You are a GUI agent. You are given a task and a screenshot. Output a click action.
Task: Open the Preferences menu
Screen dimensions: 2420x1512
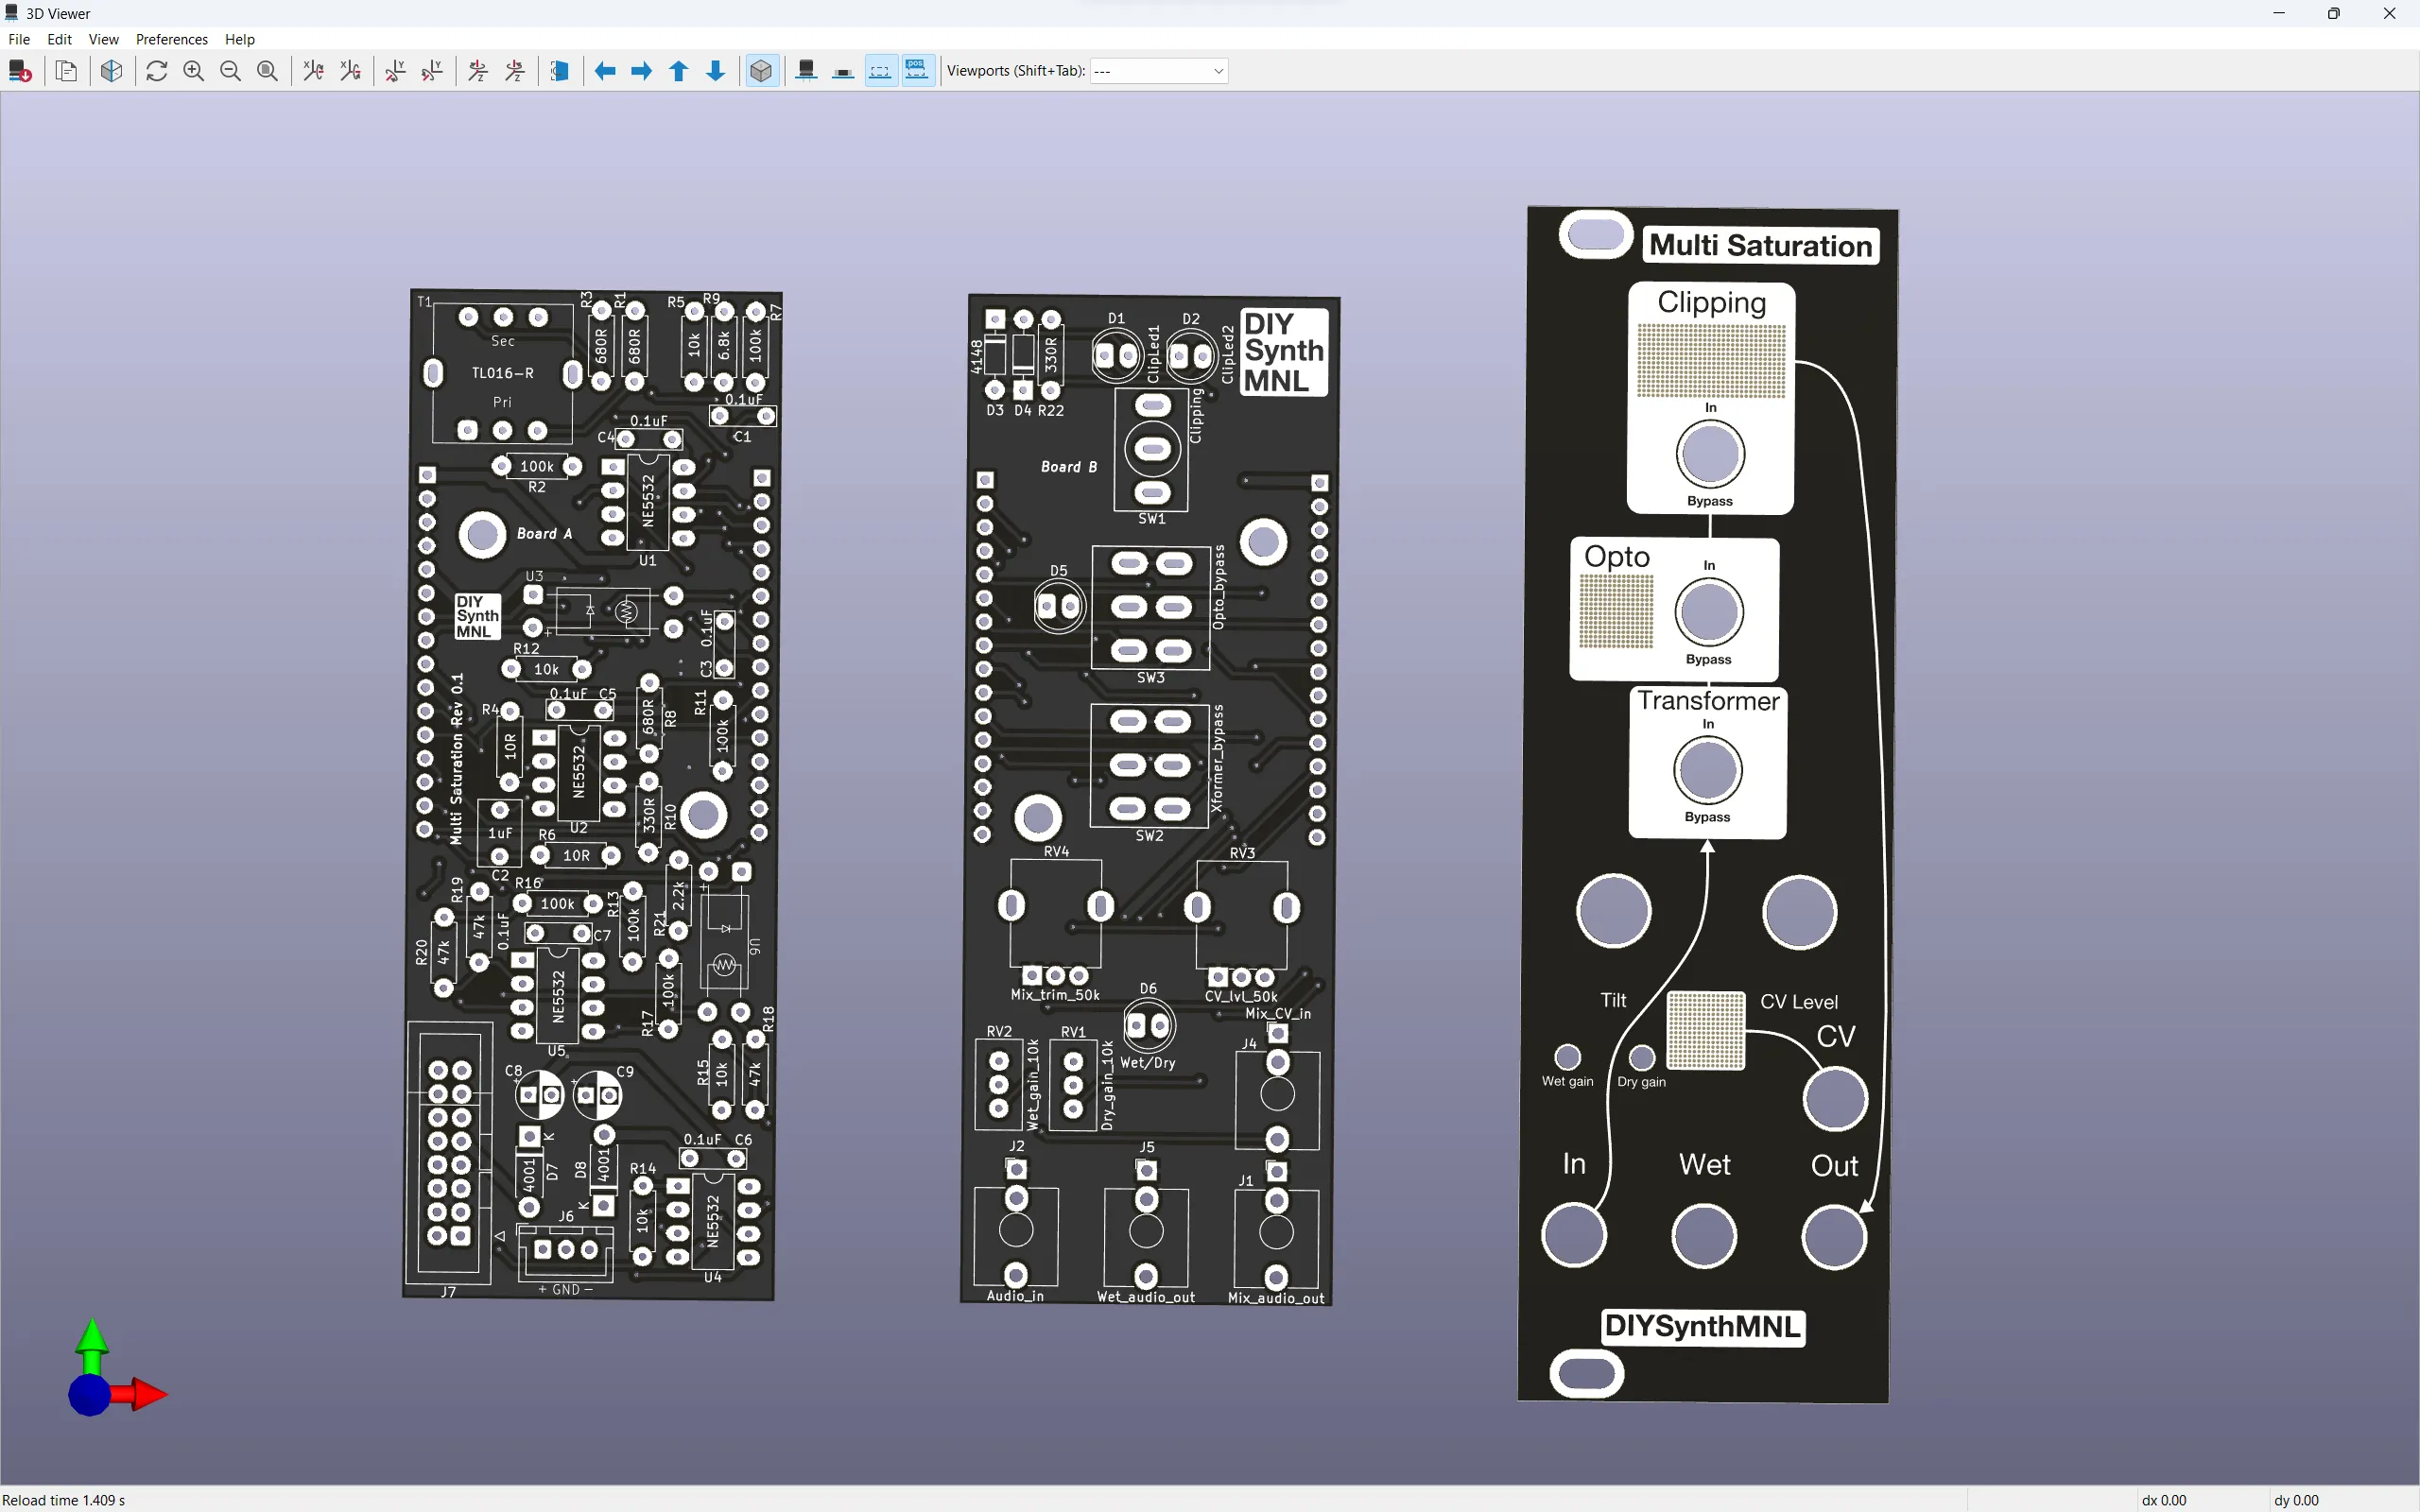click(171, 39)
